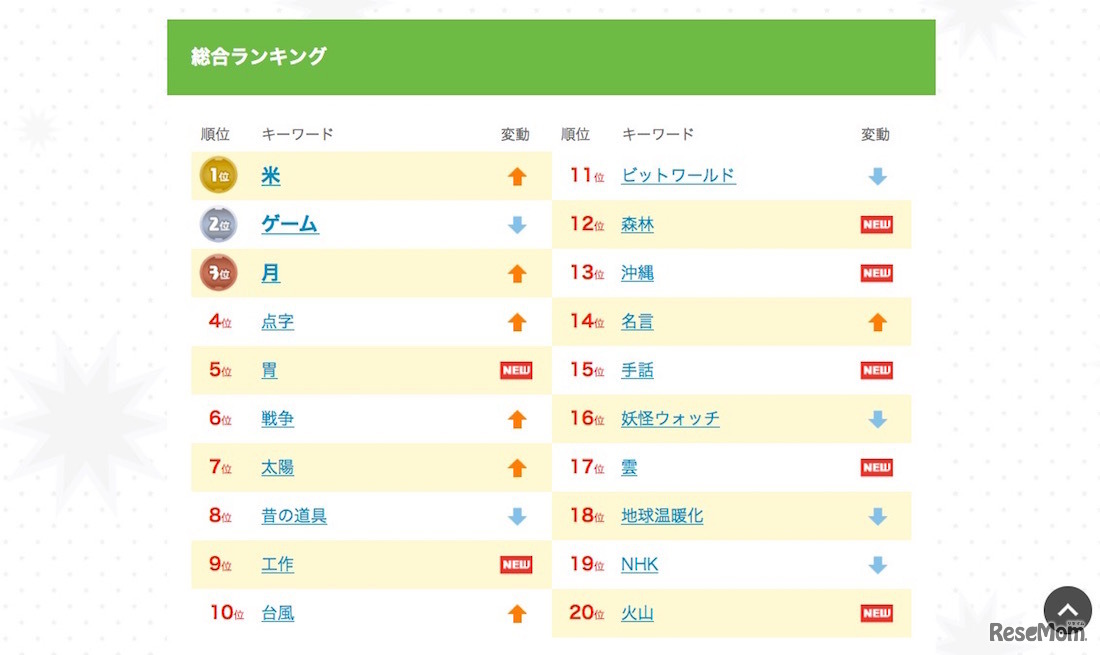Click the bronze medal icon beside 月

(x=217, y=273)
